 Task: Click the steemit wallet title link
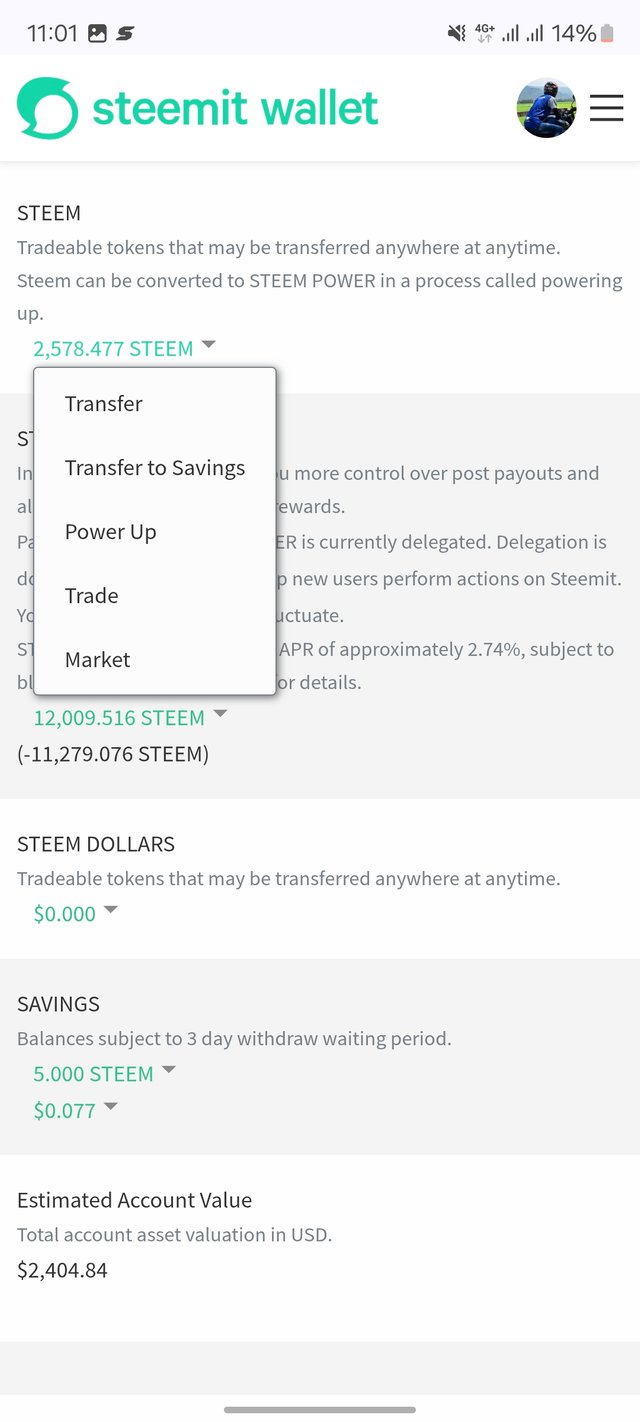point(235,108)
